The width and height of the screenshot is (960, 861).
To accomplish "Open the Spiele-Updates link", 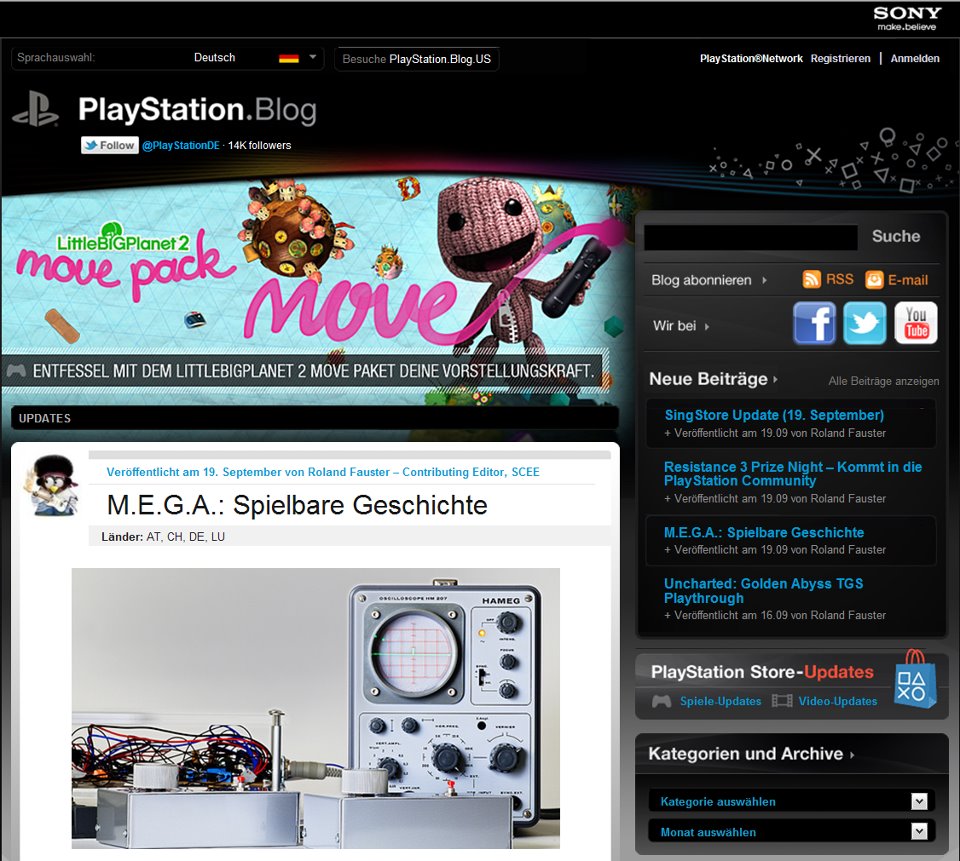I will [720, 701].
